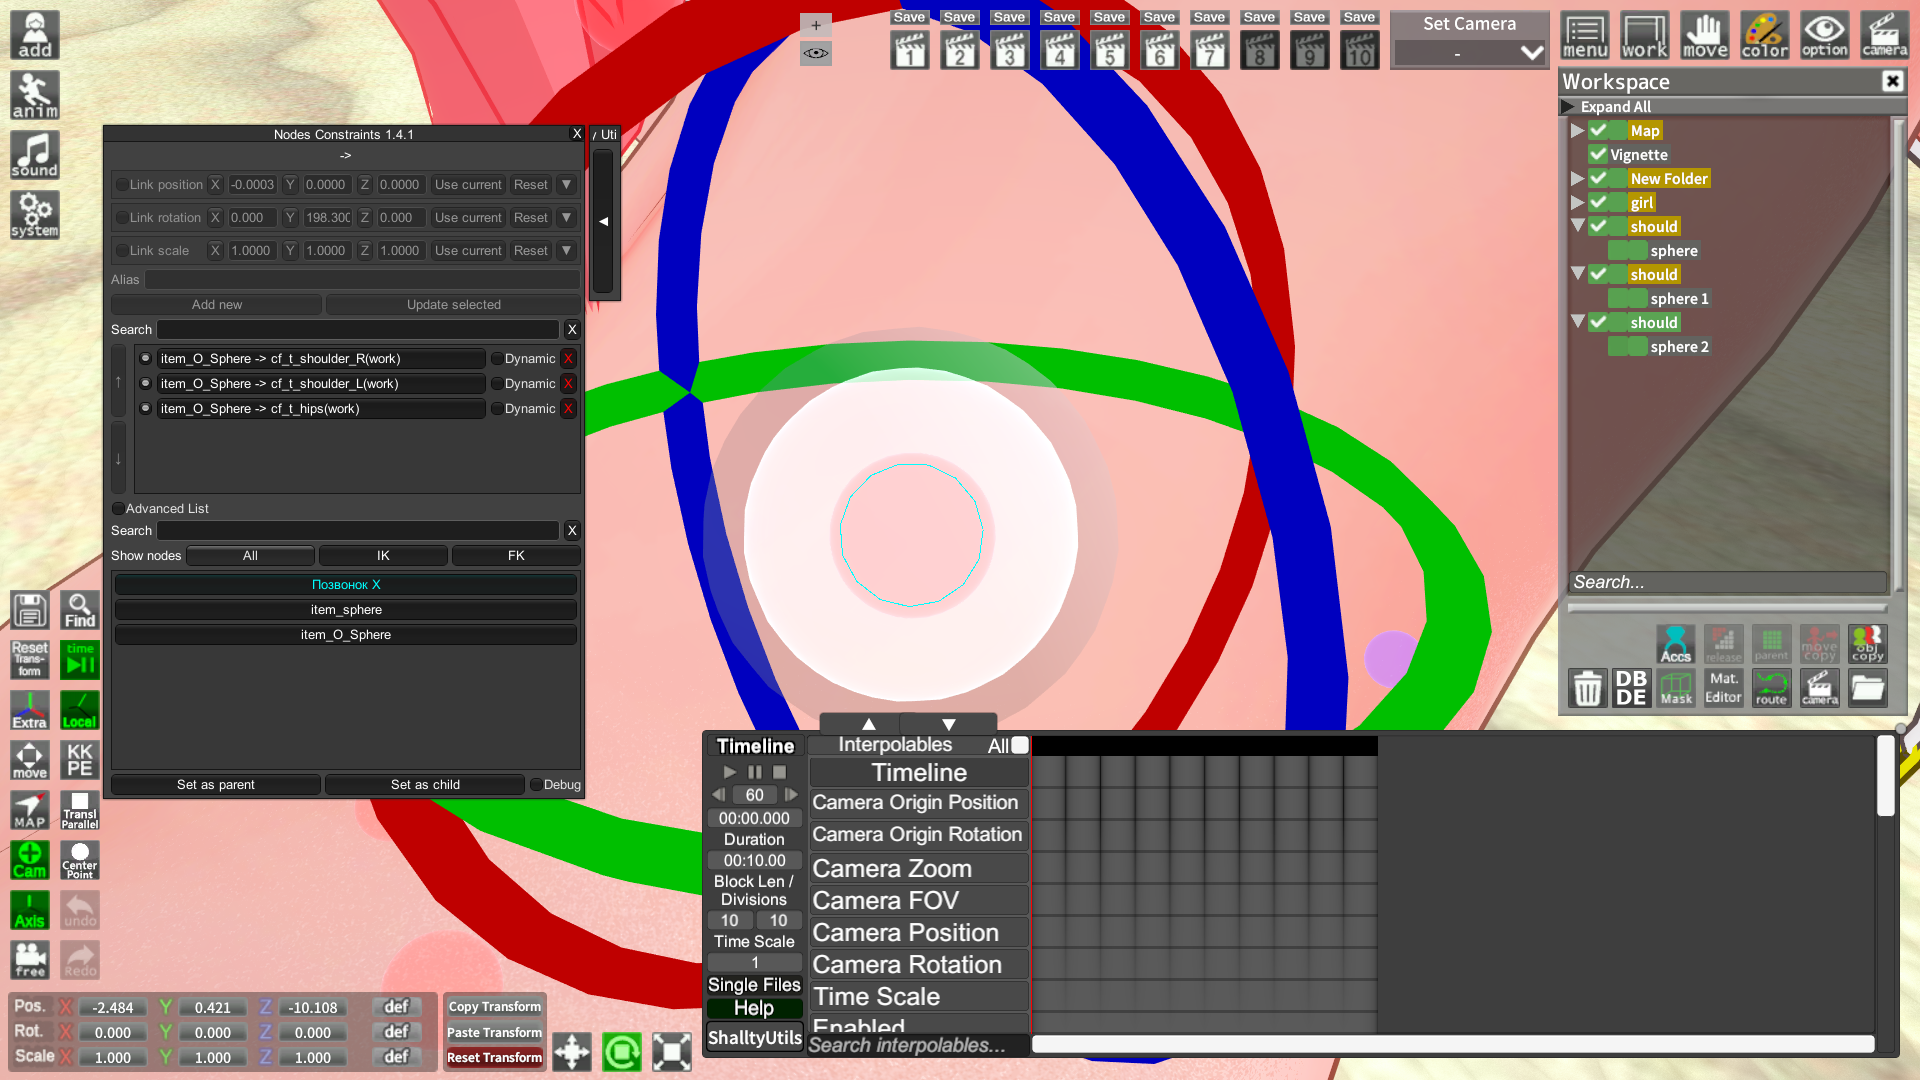1920x1080 pixels.
Task: Expand the Map tree item
Action: (1577, 130)
